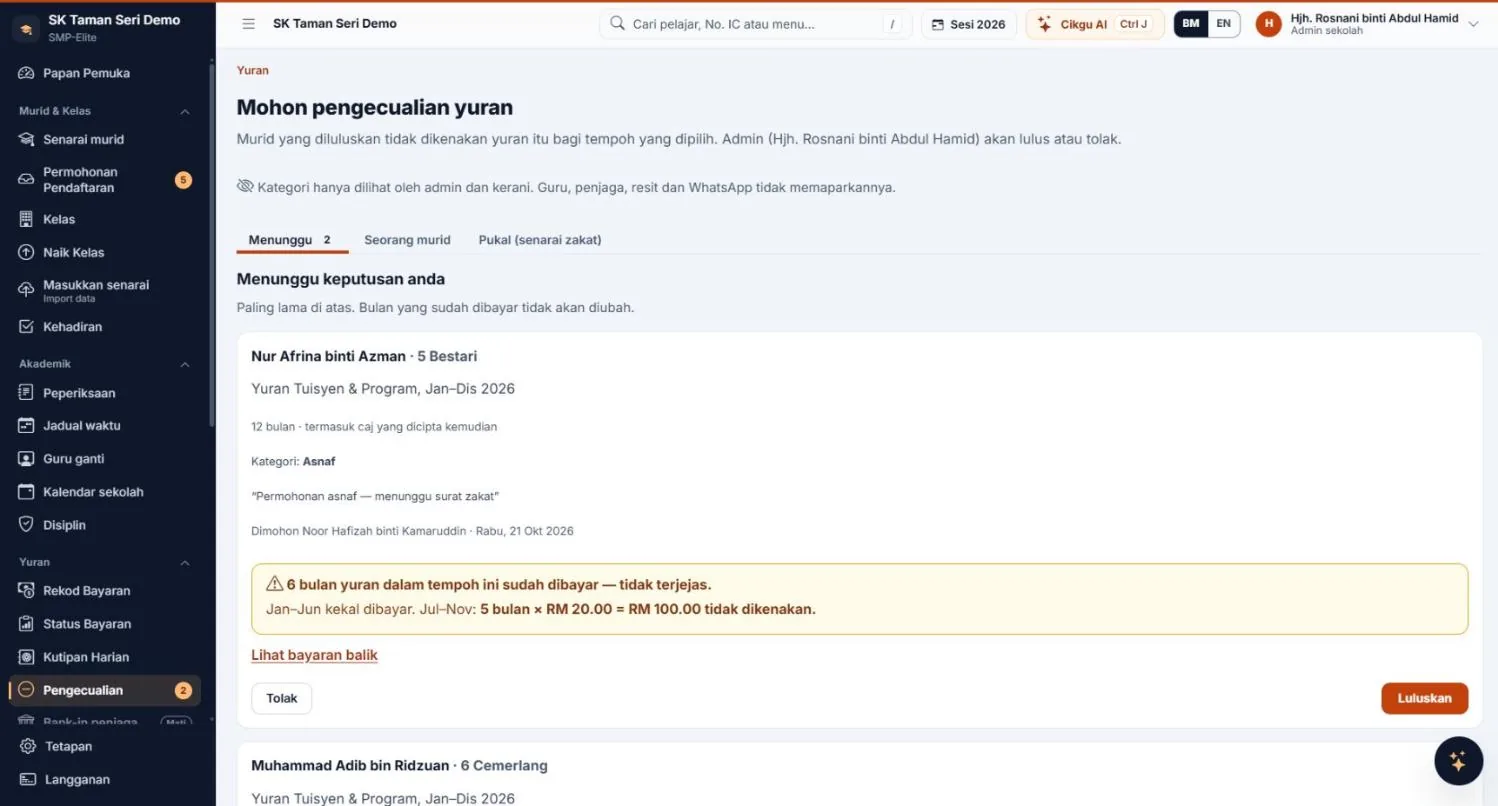This screenshot has width=1498, height=806.
Task: Click the Status Bayaran icon
Action: click(x=26, y=624)
